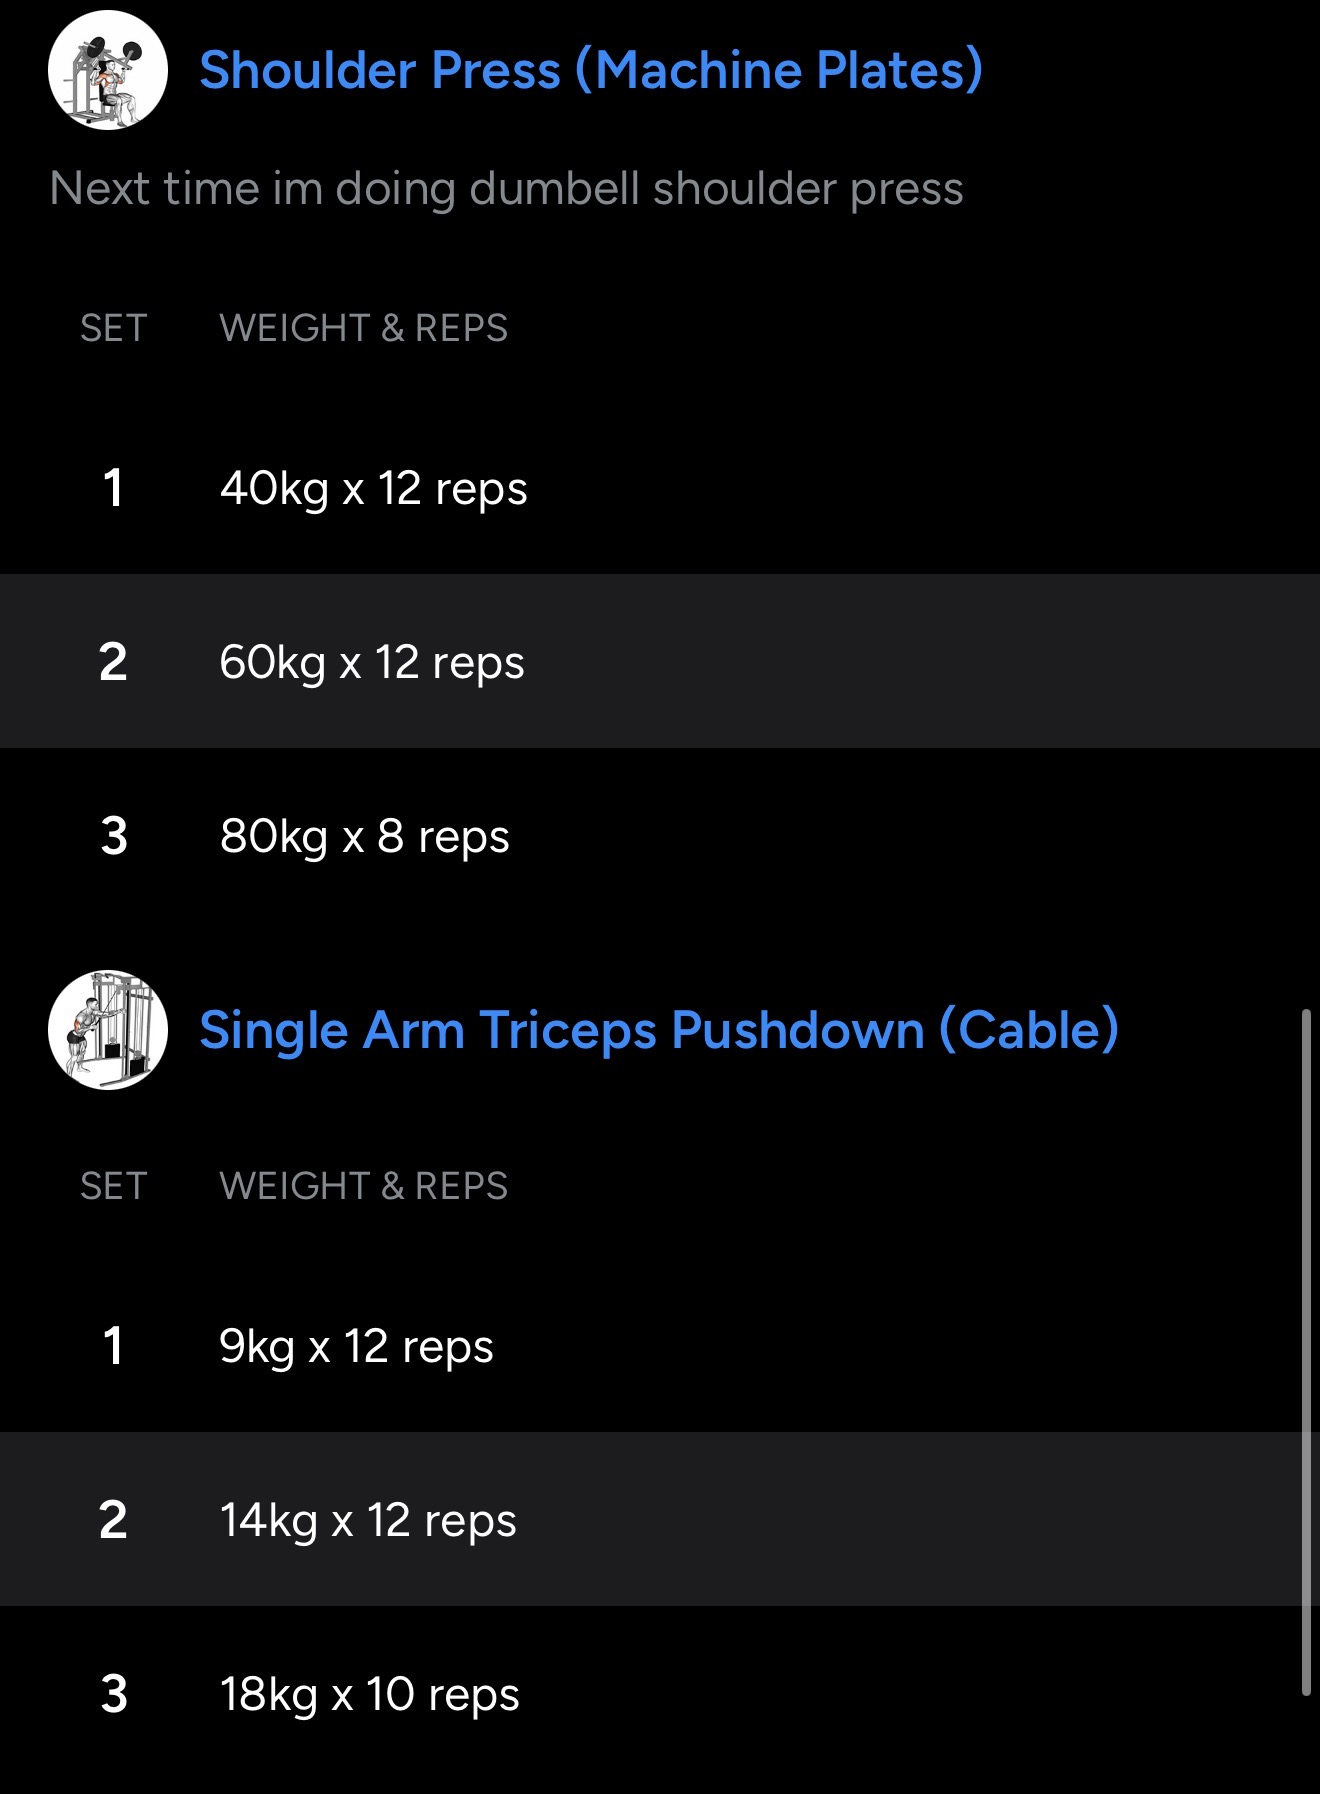Select the 14kg x 12 reps entry

tap(367, 1520)
